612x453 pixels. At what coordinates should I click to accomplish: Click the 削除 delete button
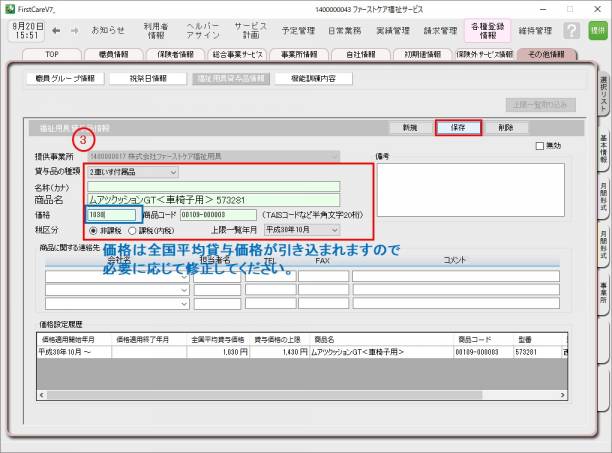coord(507,128)
